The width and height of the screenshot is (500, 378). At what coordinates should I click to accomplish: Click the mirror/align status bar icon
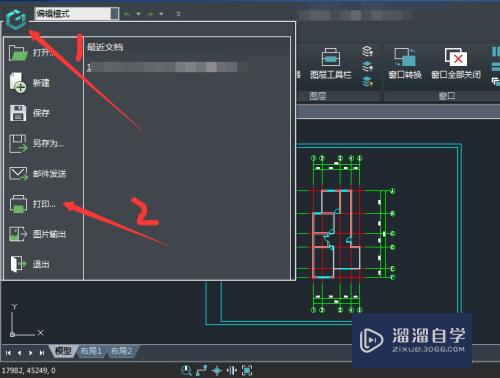coord(232,370)
